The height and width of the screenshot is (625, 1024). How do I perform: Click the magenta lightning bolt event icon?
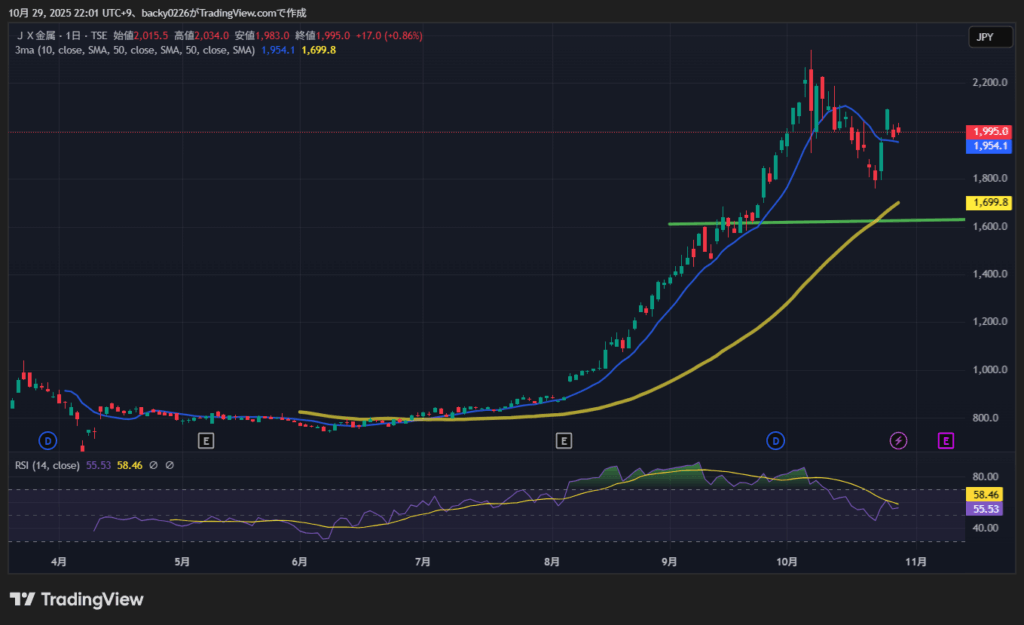(x=898, y=440)
